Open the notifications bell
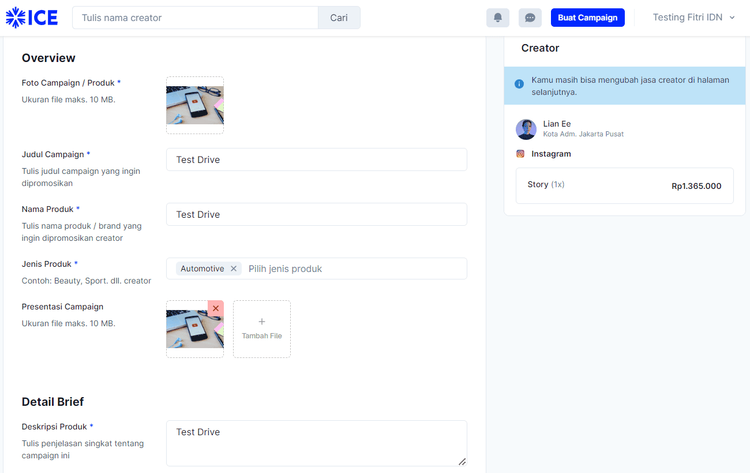750x473 pixels. pos(498,18)
